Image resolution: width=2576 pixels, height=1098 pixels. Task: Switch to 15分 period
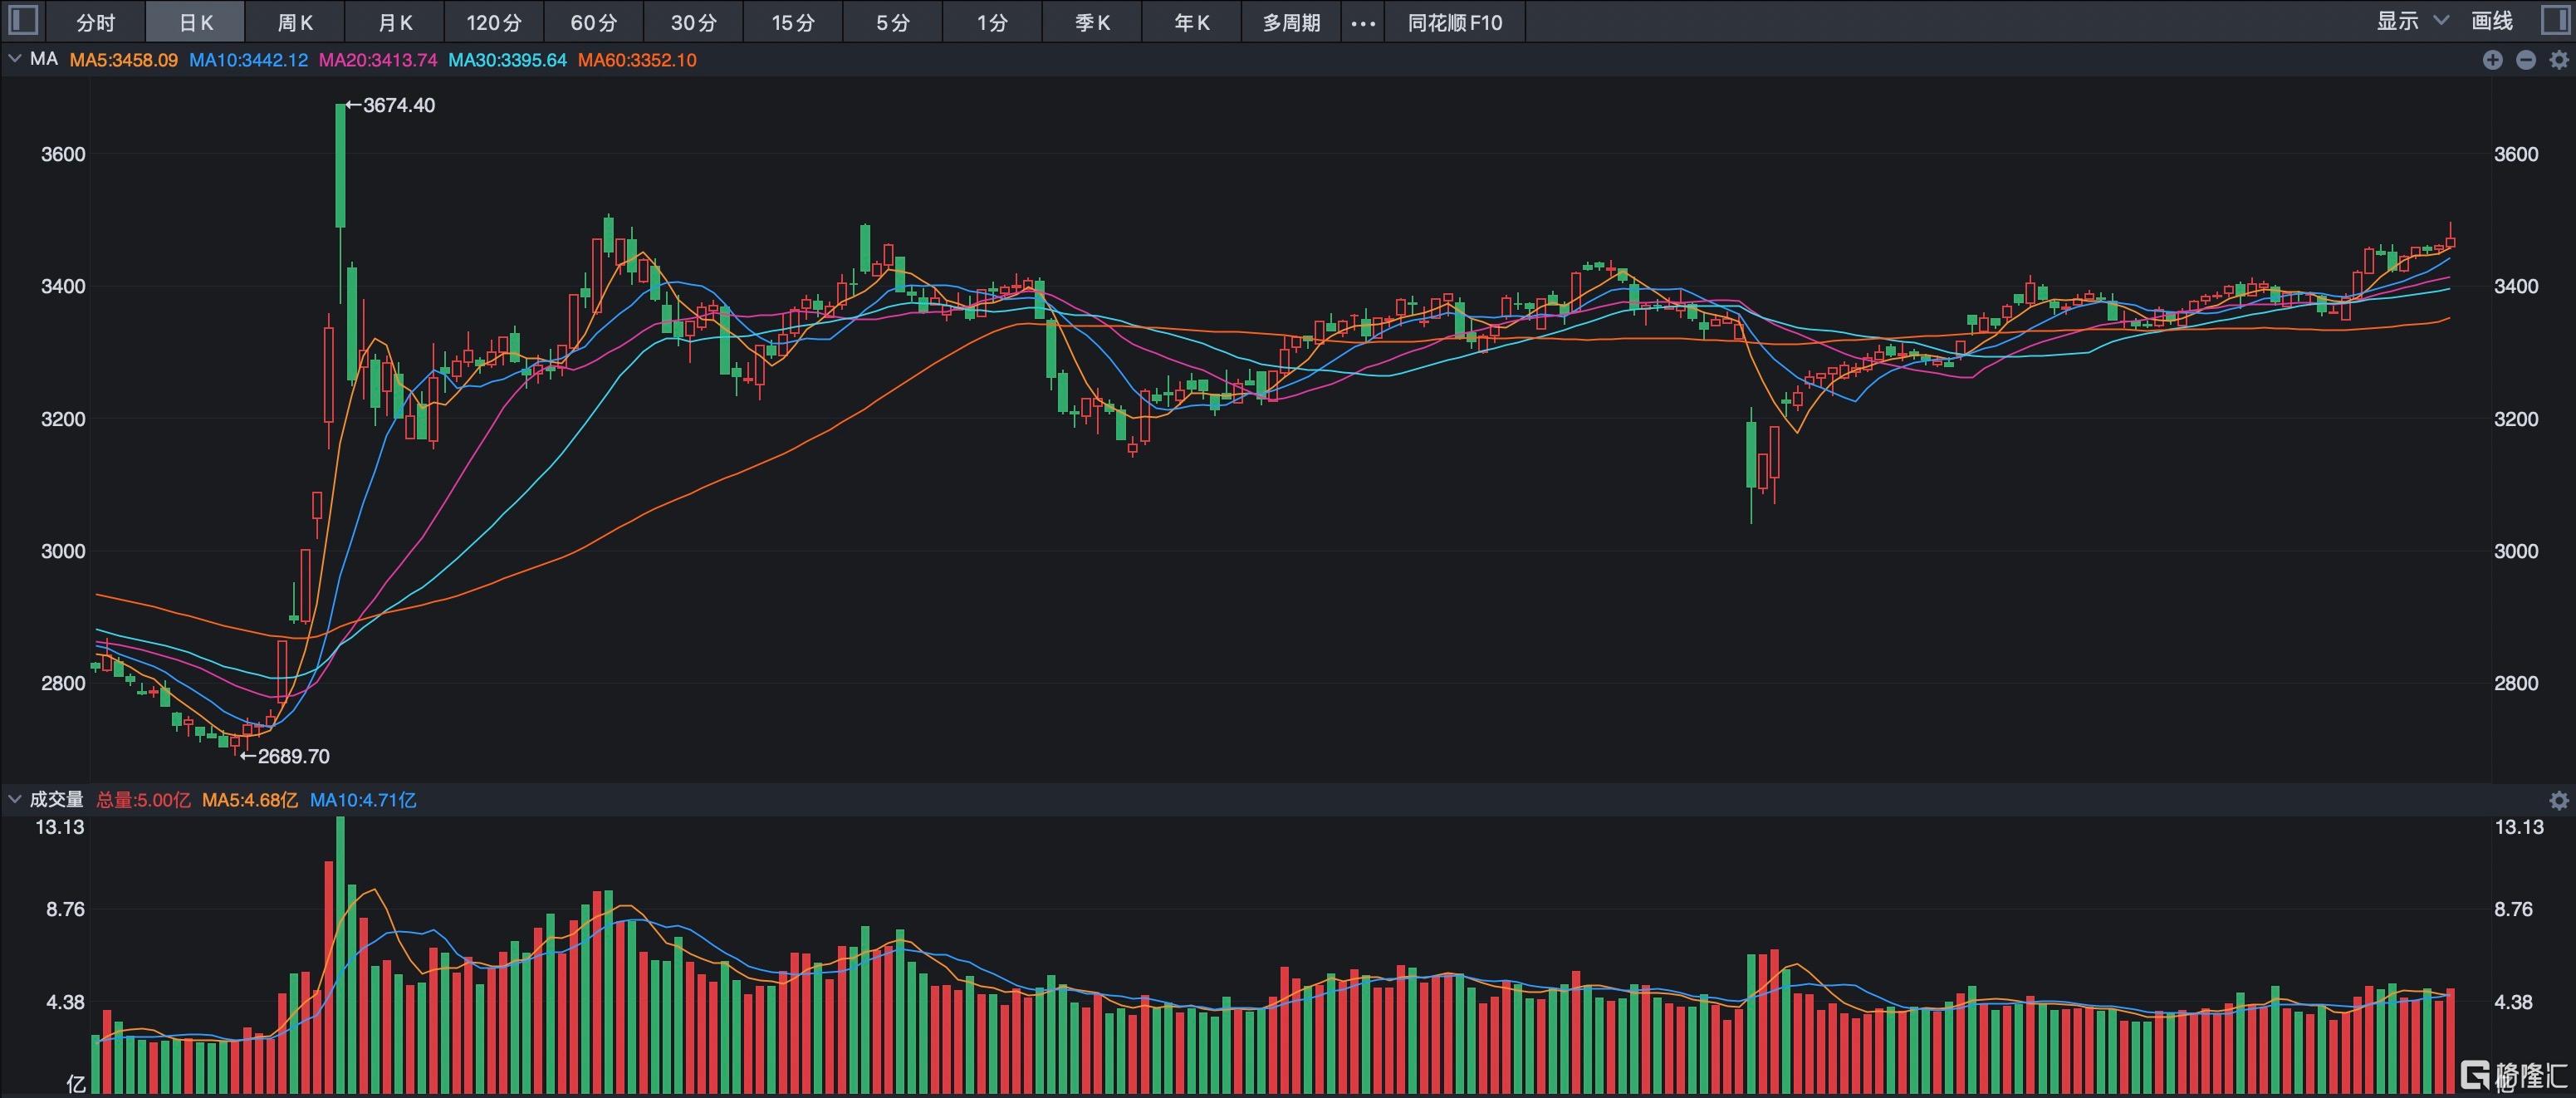pyautogui.click(x=793, y=22)
